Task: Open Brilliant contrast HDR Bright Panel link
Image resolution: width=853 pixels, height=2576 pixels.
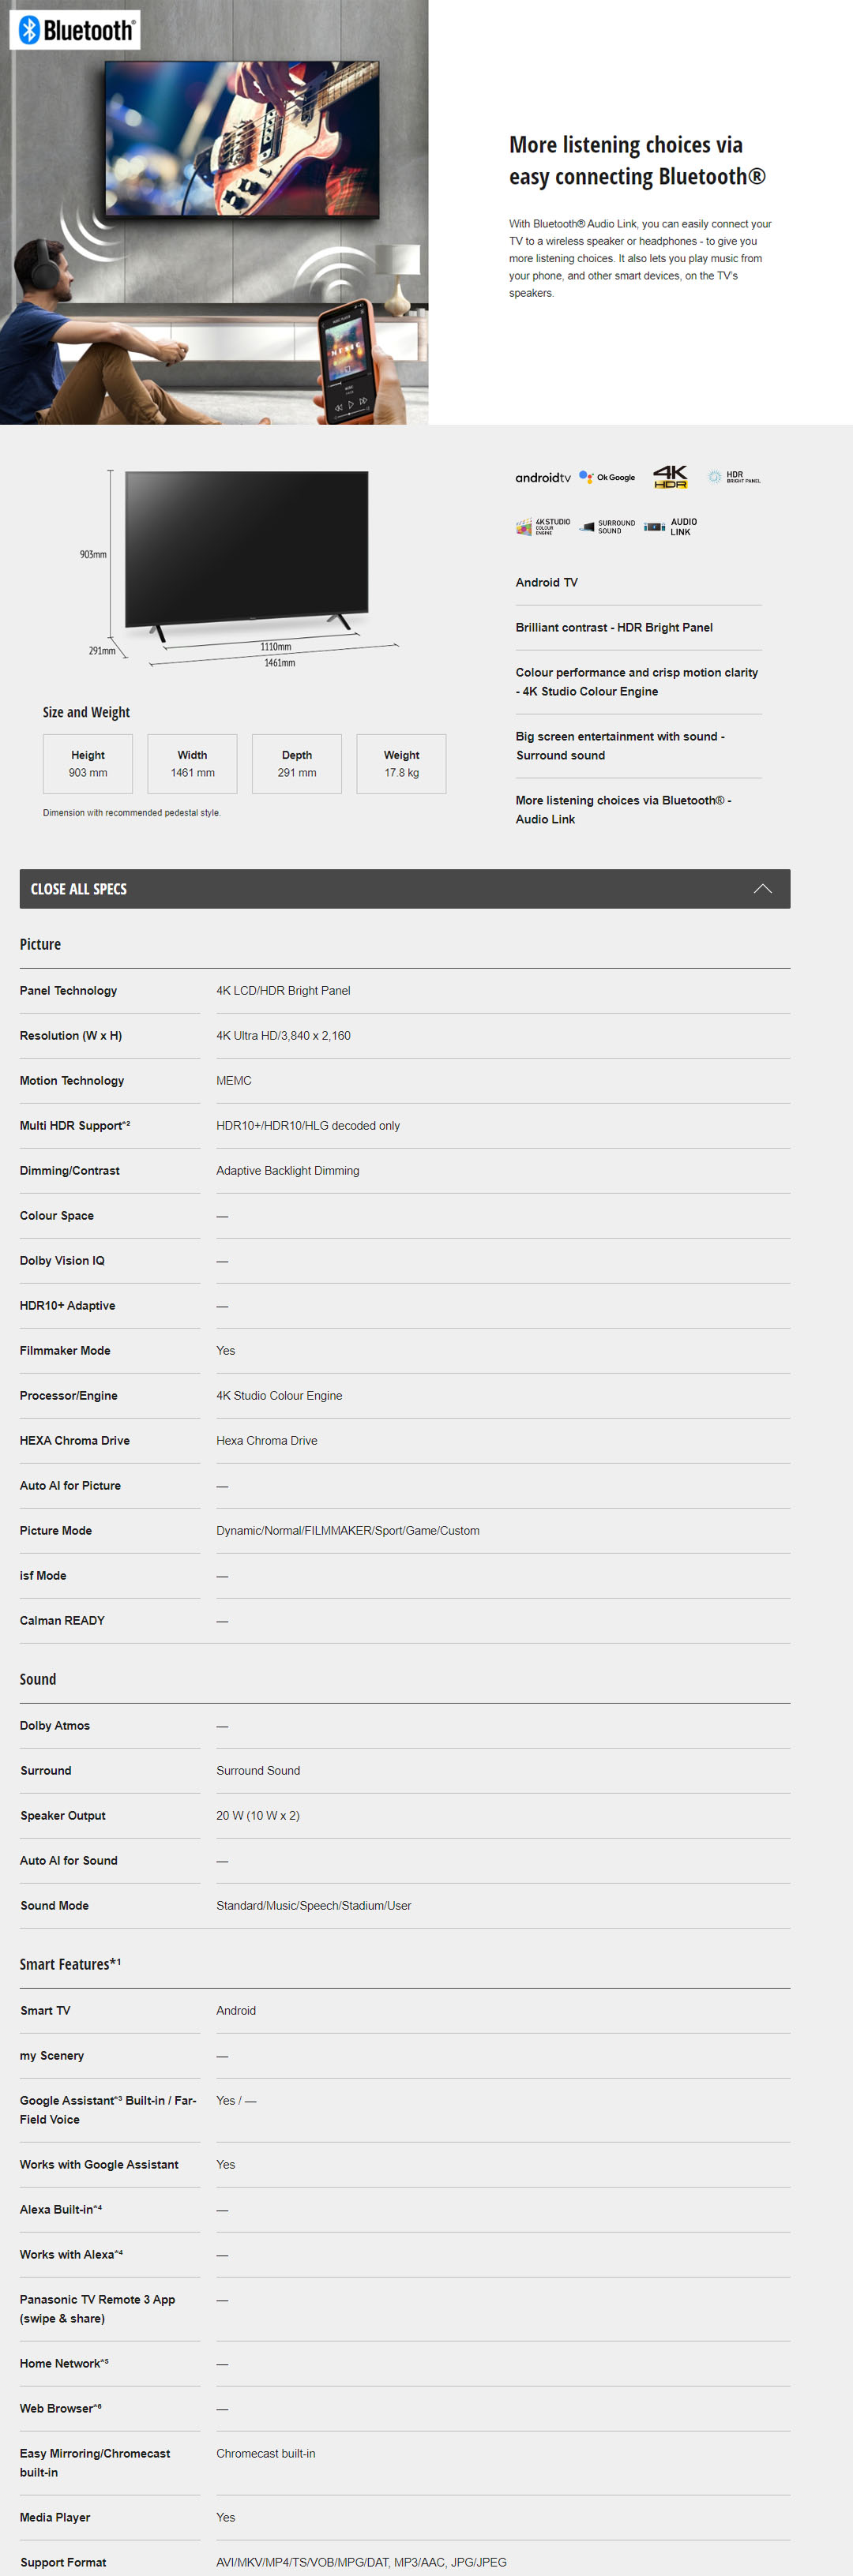Action: [614, 627]
